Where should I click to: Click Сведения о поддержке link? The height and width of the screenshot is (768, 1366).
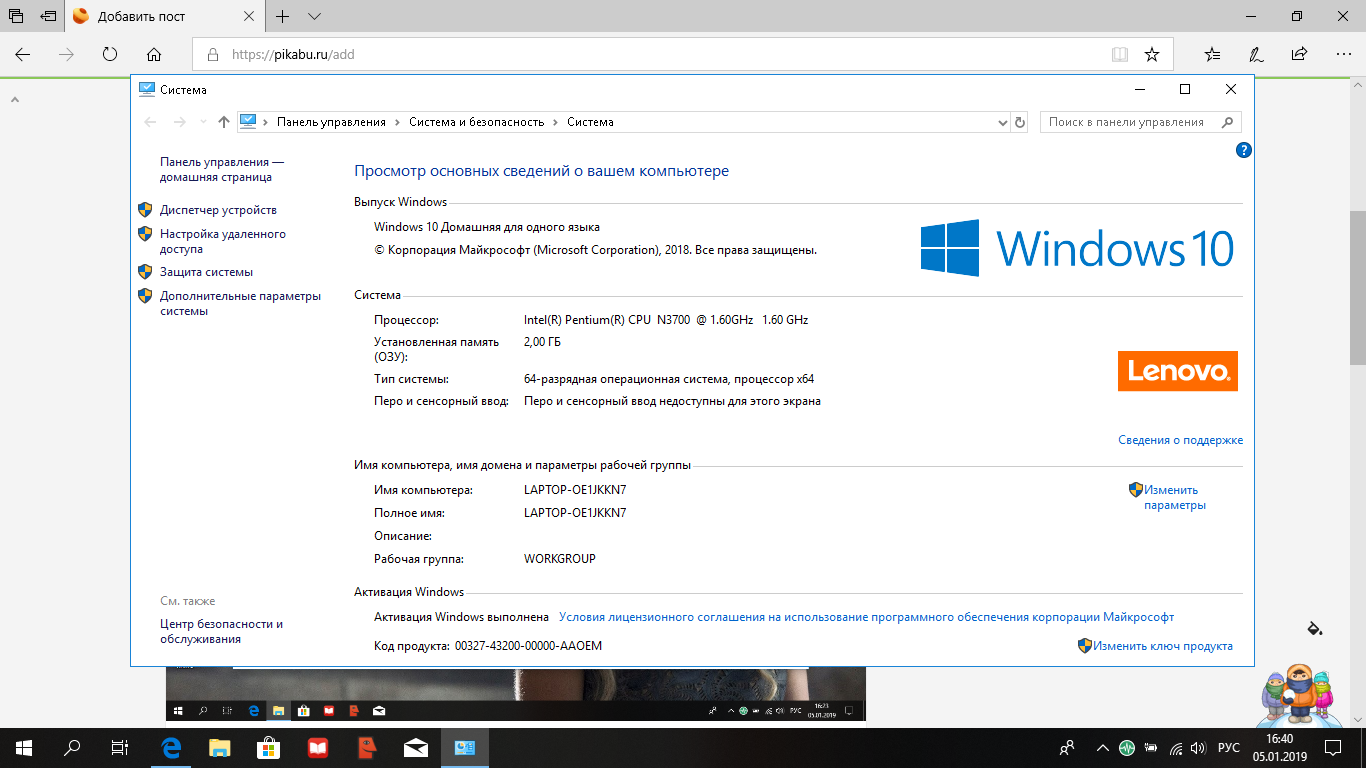(1180, 440)
